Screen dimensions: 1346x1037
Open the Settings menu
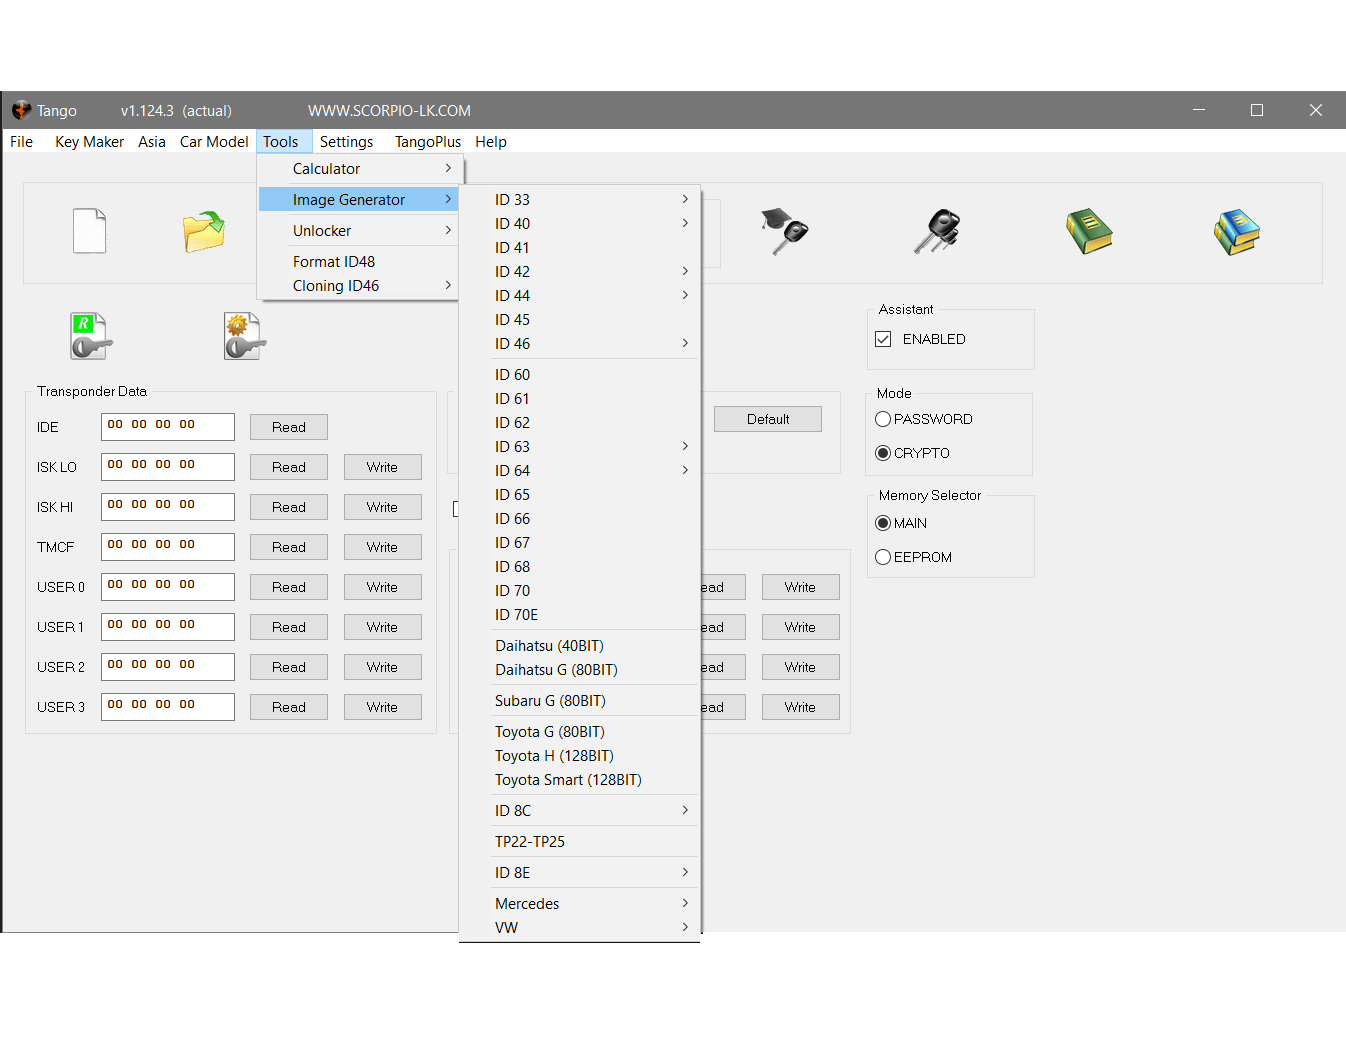pos(346,142)
